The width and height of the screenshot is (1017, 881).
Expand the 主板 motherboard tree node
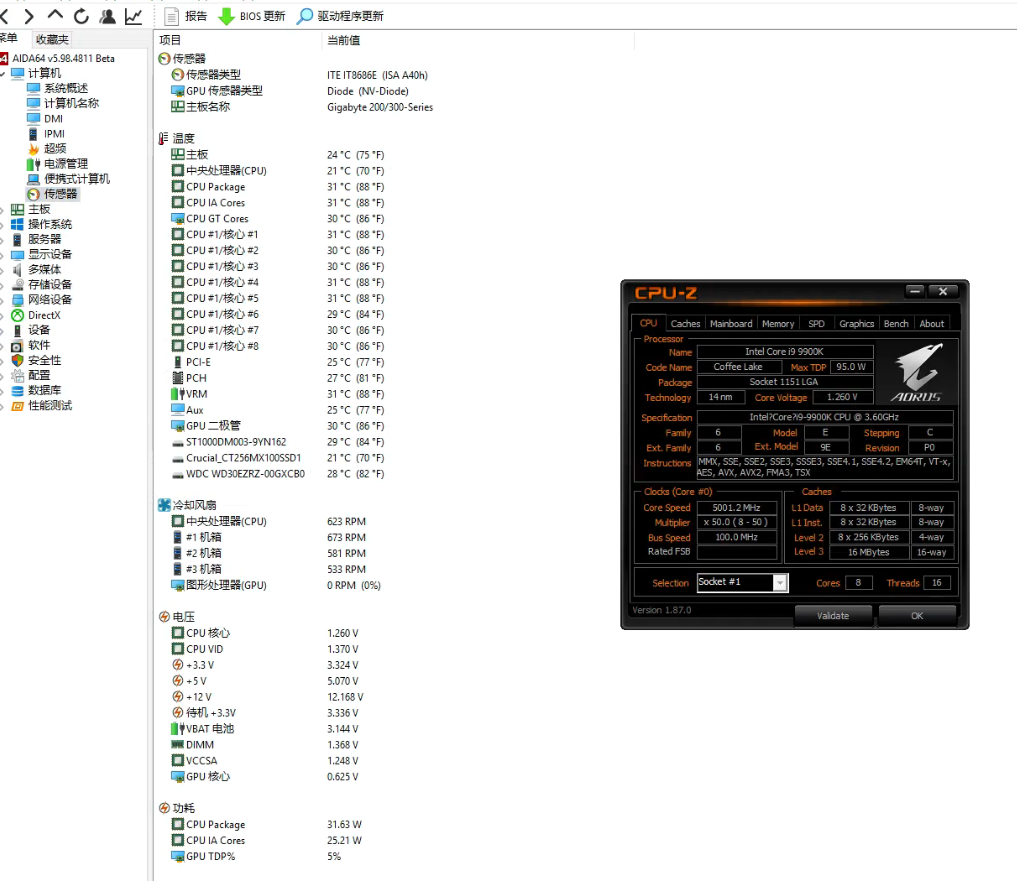pos(4,210)
